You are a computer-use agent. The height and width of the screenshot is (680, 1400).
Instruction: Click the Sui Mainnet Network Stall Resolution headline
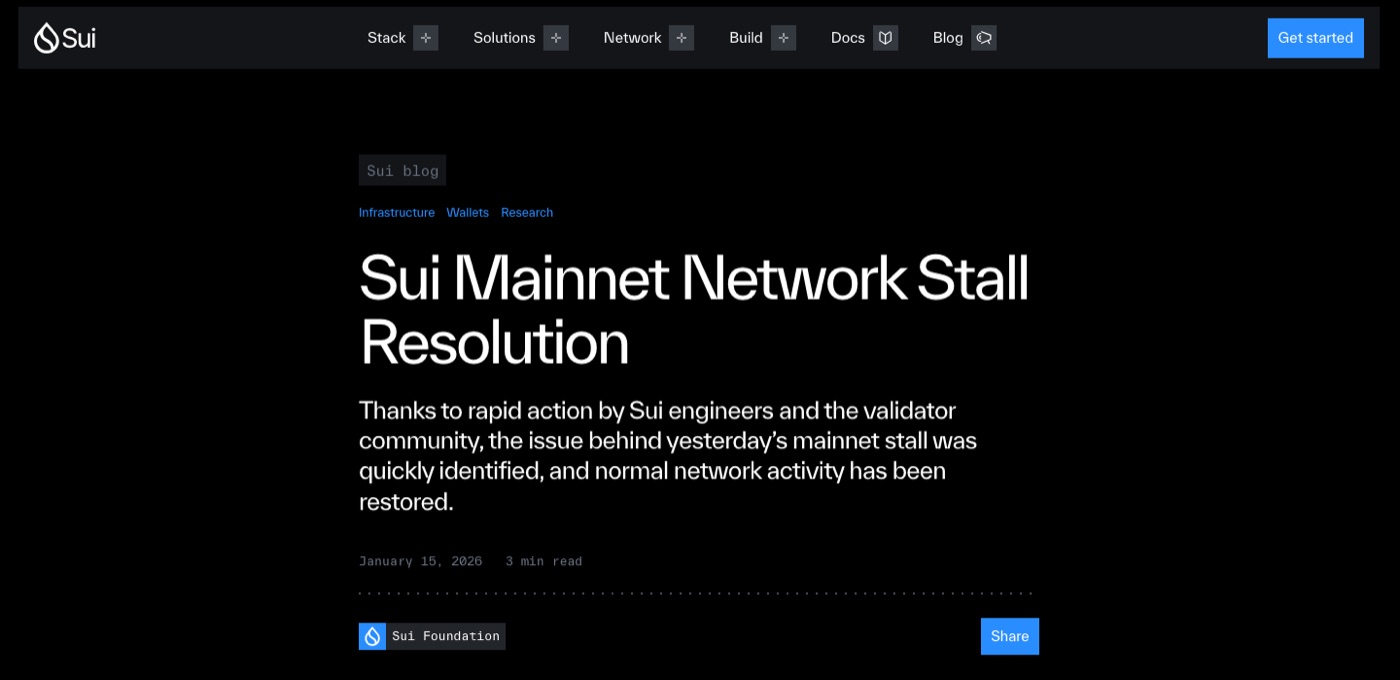coord(694,310)
